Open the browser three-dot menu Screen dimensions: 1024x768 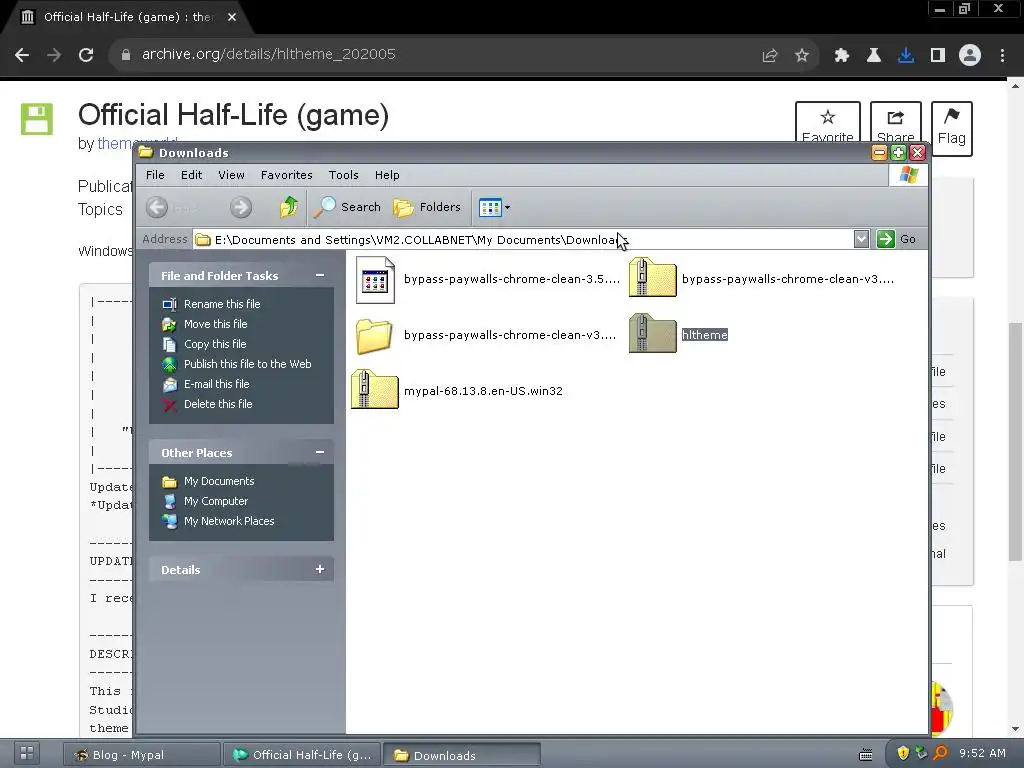pos(1002,56)
